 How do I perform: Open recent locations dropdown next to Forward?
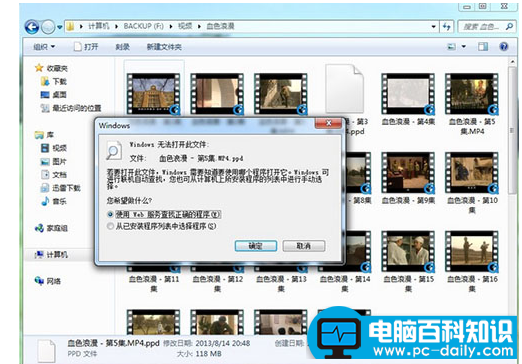point(59,27)
